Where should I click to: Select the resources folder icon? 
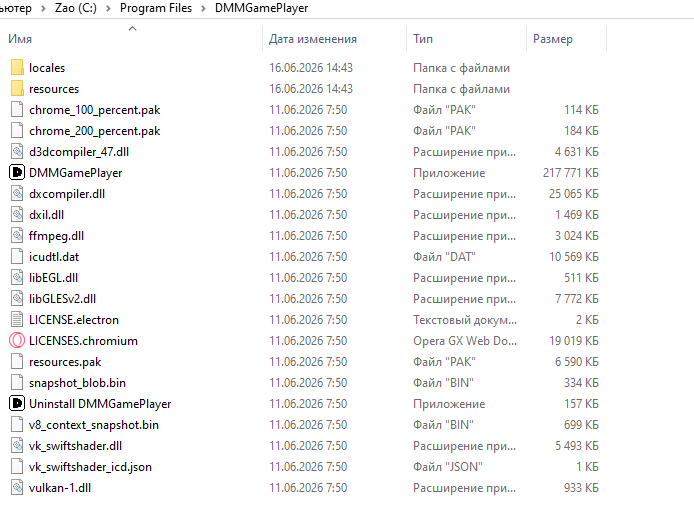17,89
